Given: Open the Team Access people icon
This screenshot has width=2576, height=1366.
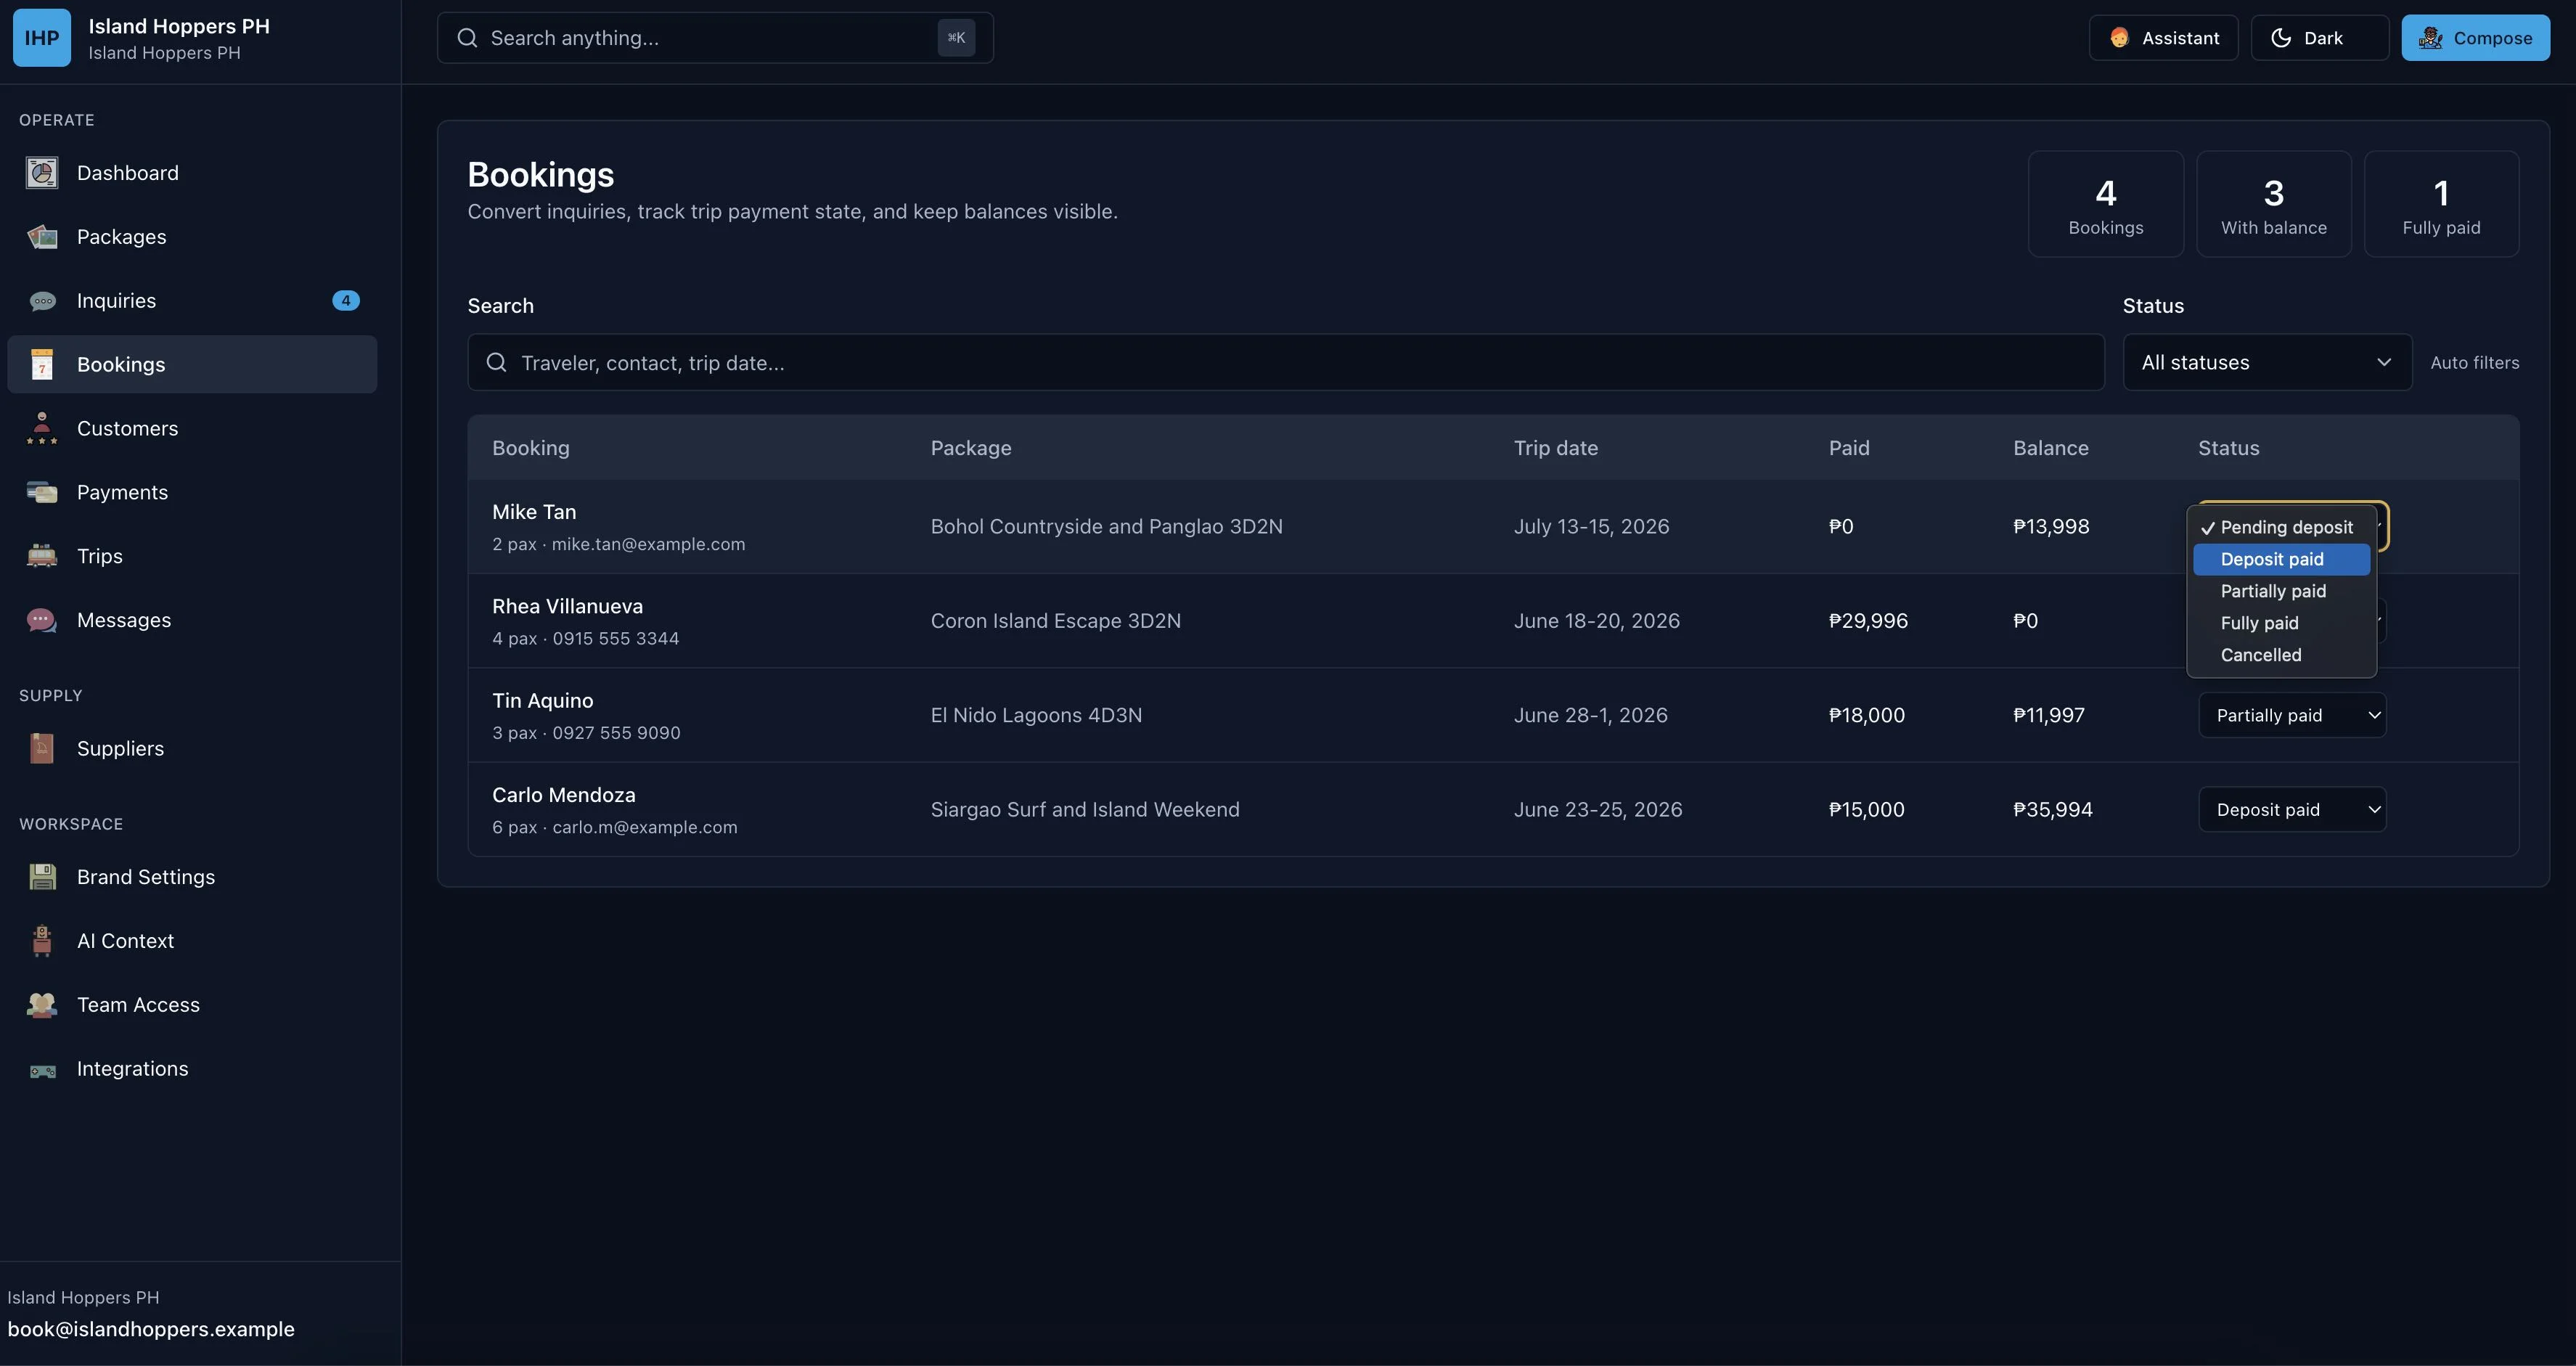Looking at the screenshot, I should (42, 1005).
